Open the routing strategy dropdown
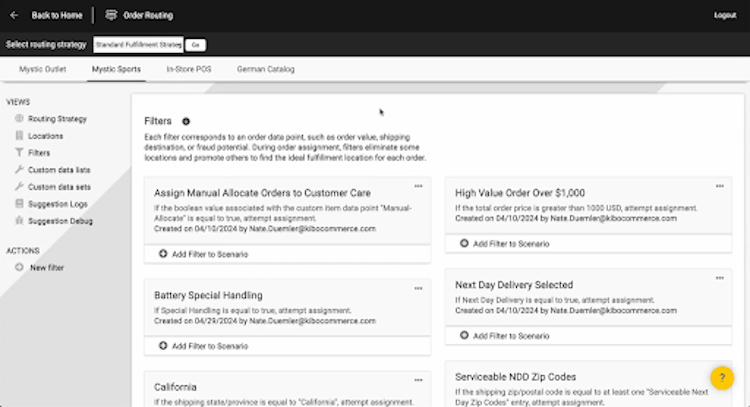This screenshot has width=750, height=407. 138,45
